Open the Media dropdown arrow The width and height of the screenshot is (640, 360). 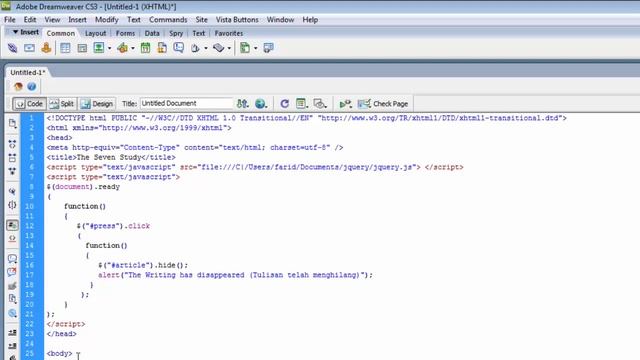pos(133,48)
